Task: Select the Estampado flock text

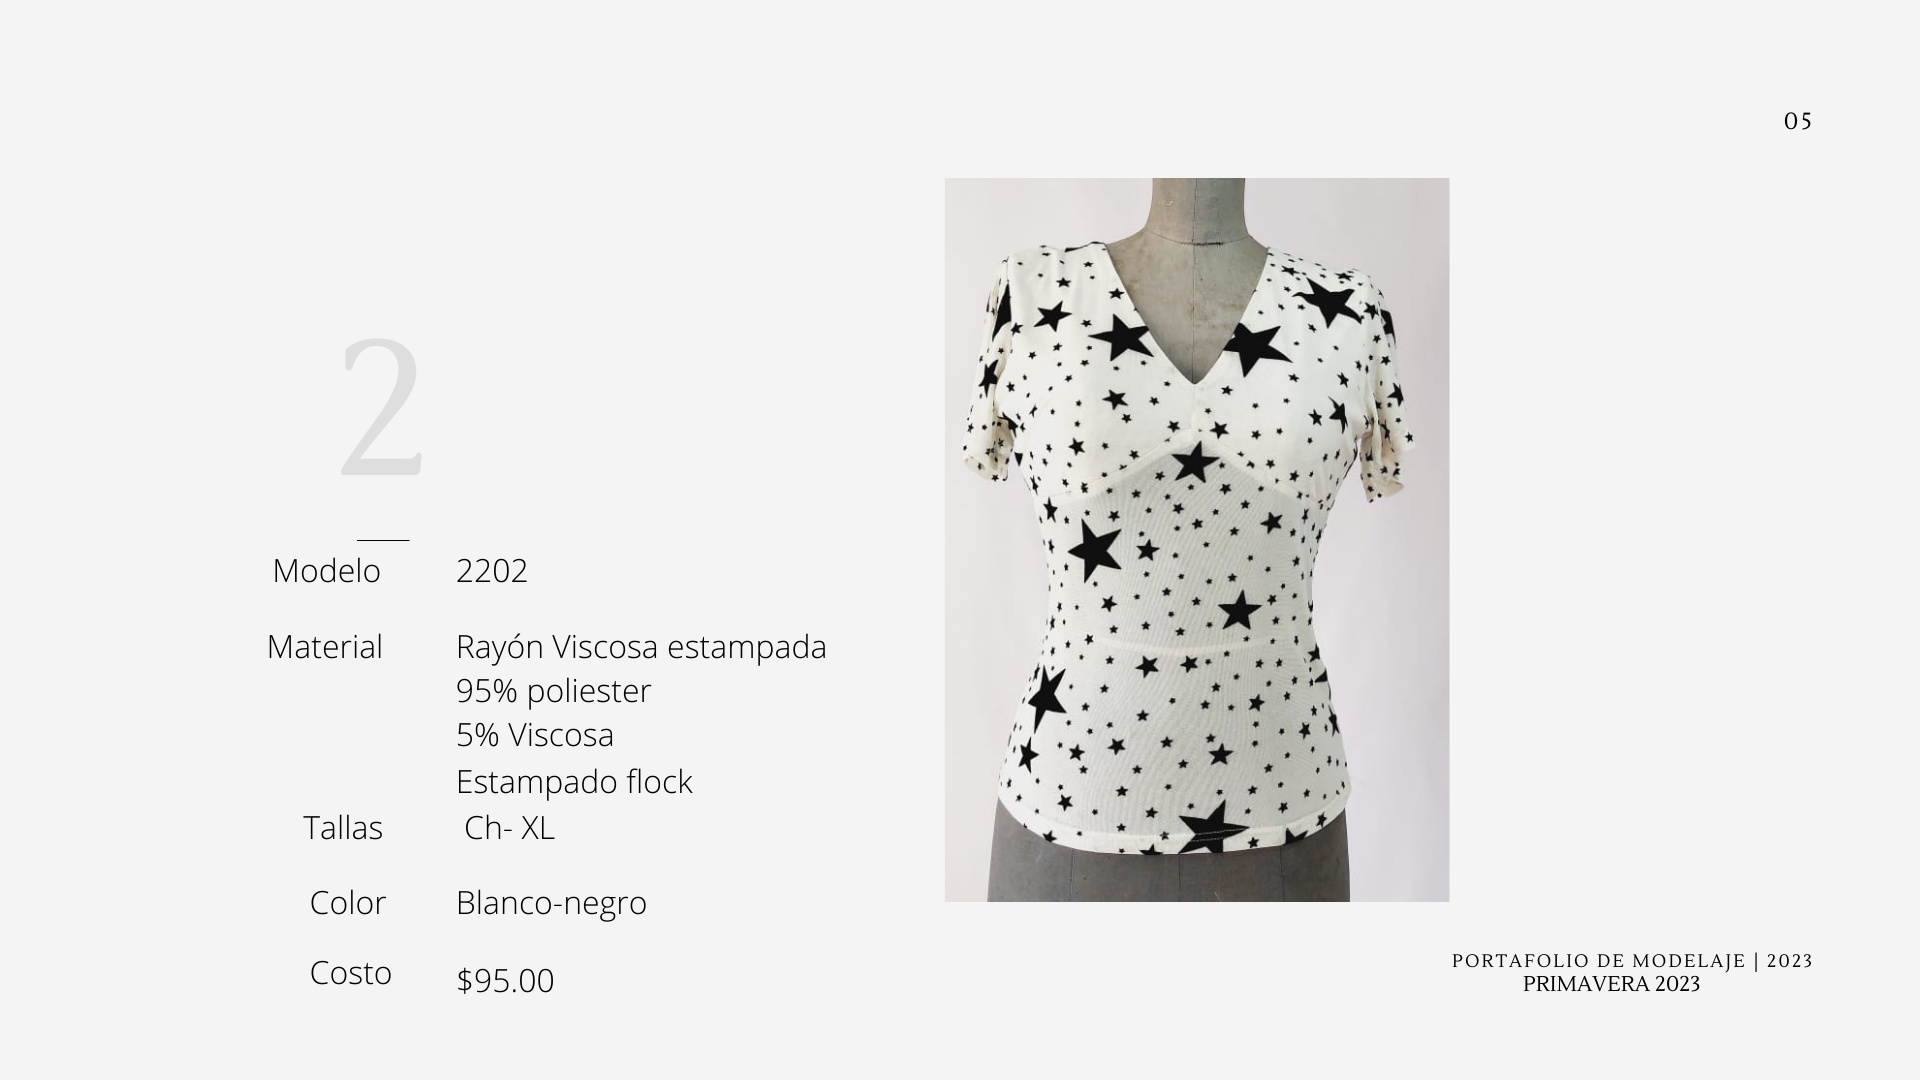Action: pyautogui.click(x=574, y=782)
